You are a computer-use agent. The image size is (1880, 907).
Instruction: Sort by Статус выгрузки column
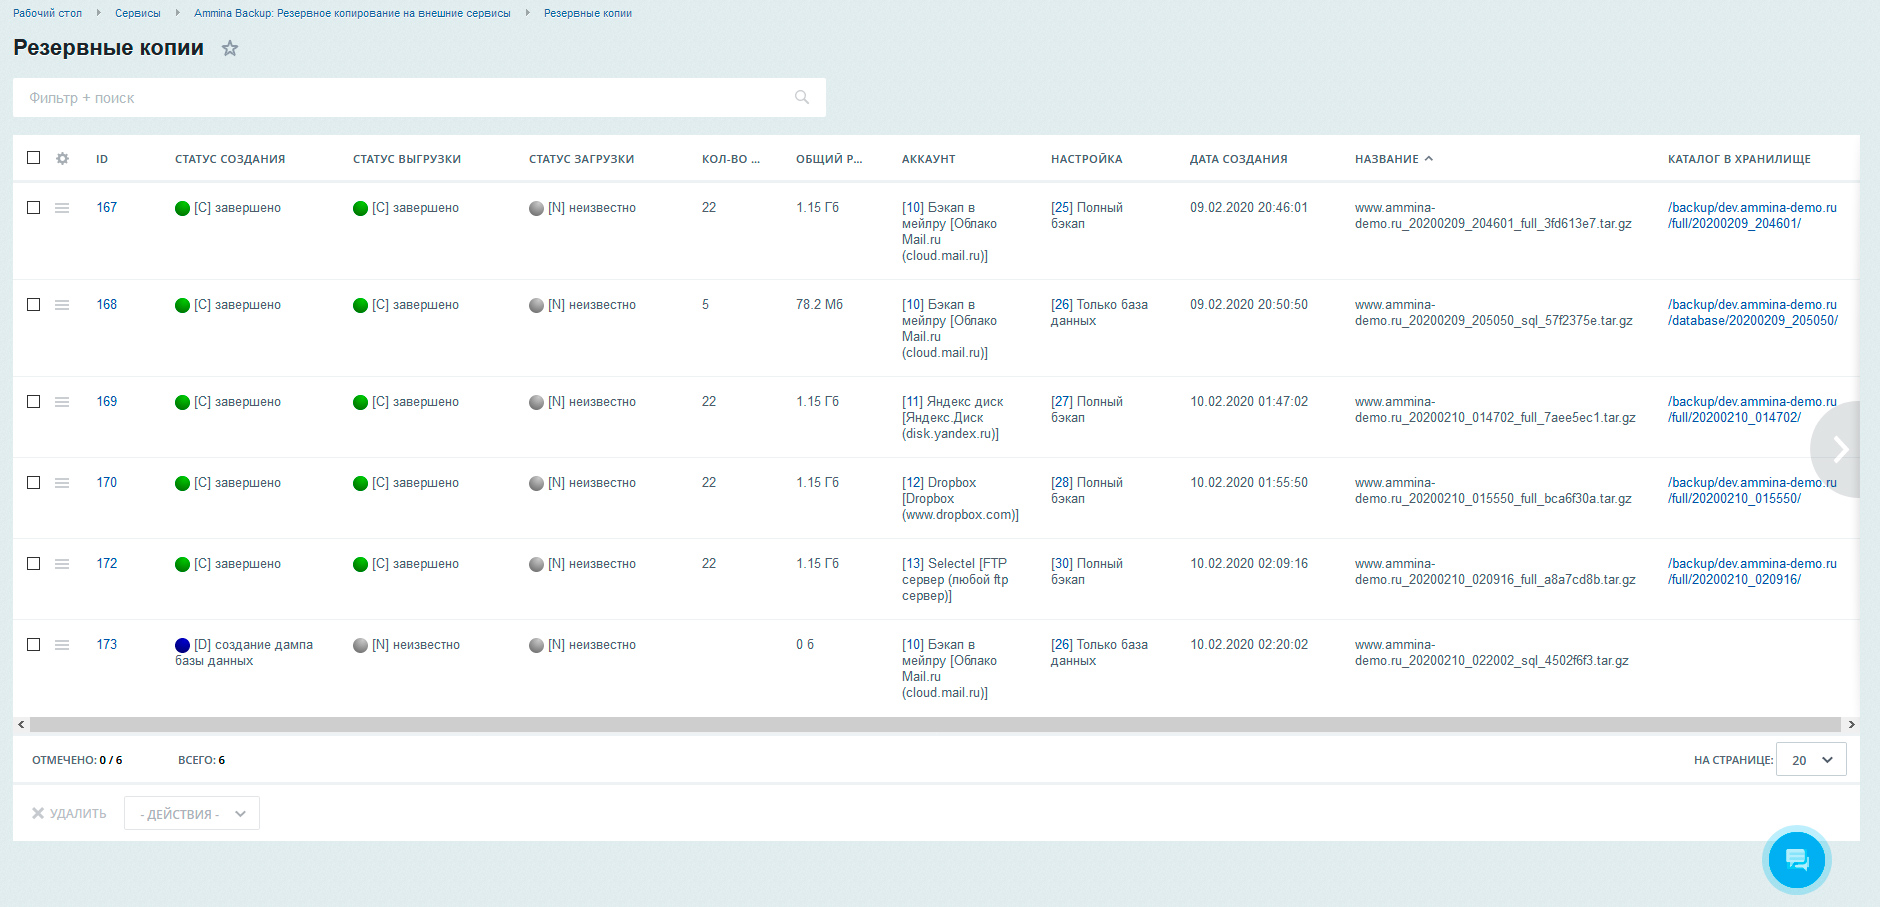click(407, 159)
